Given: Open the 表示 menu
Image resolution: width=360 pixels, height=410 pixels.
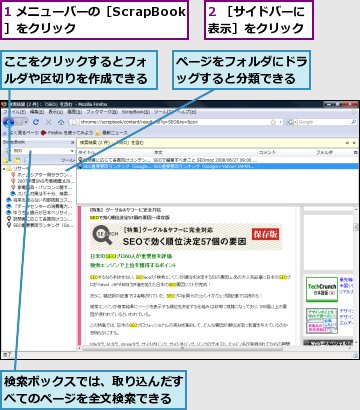Looking at the screenshot, I should [56, 112].
